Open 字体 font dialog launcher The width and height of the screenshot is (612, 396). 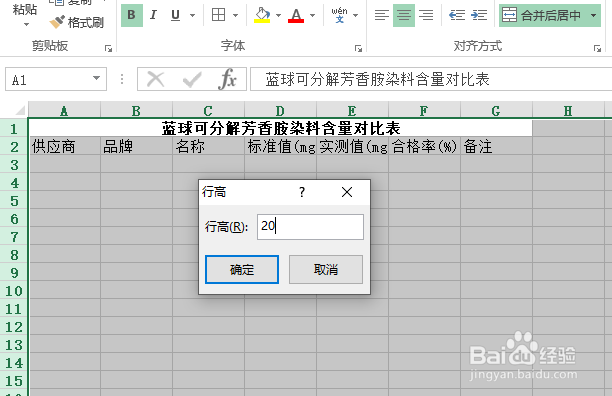click(x=358, y=48)
